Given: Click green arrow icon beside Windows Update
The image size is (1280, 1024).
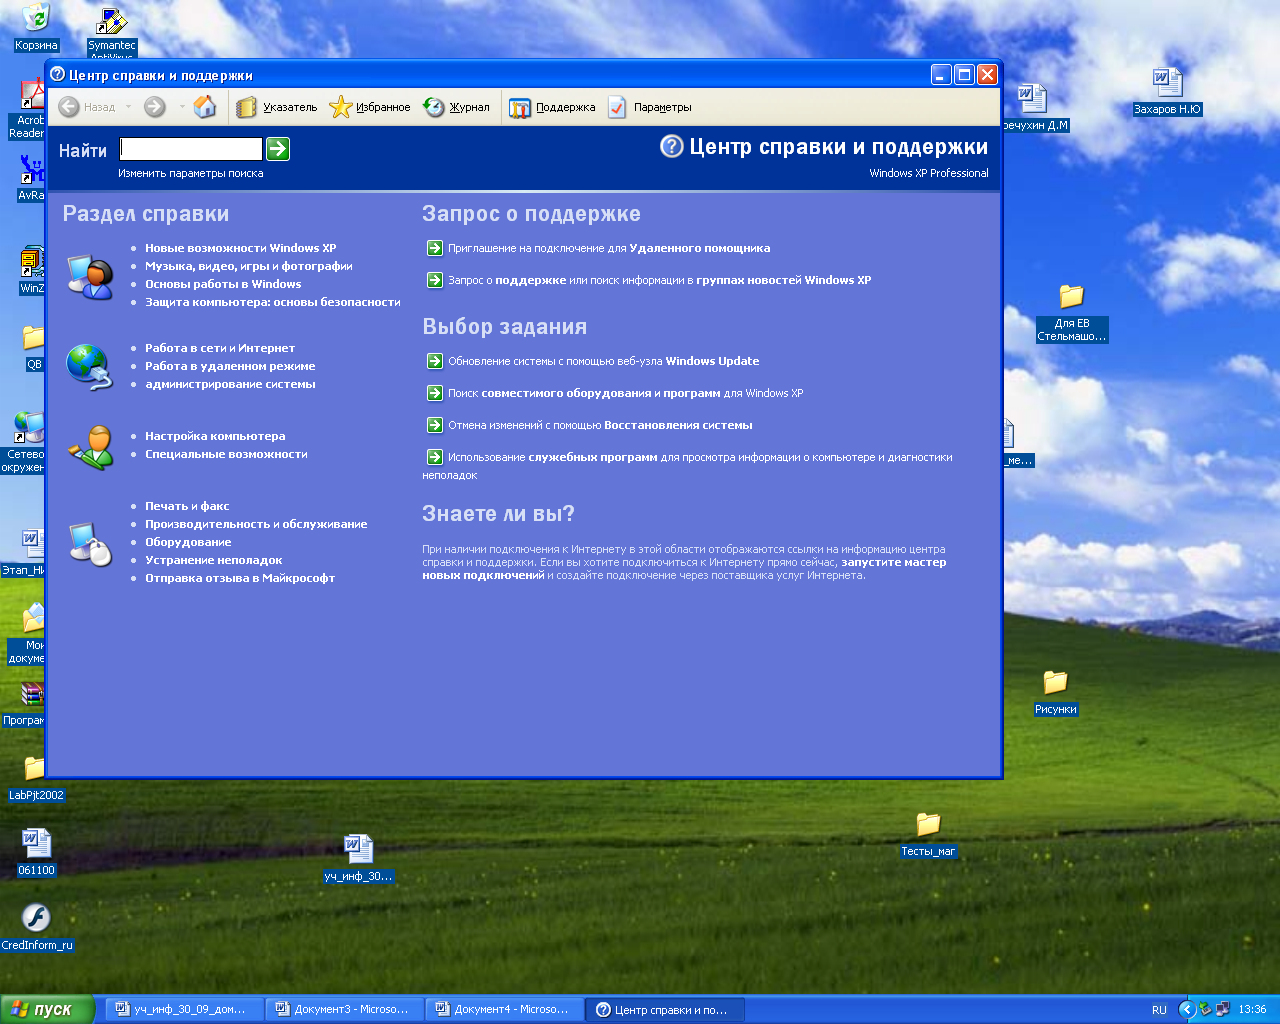Looking at the screenshot, I should 435,361.
